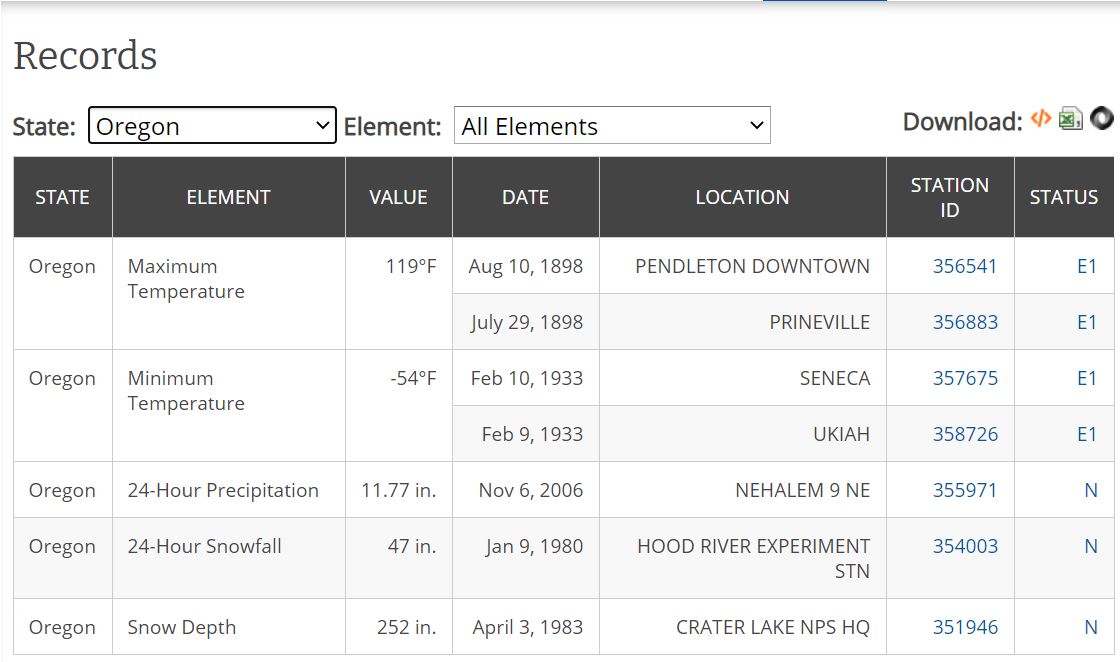Open station 354003 Hood River link
The width and height of the screenshot is (1120, 662).
click(965, 547)
